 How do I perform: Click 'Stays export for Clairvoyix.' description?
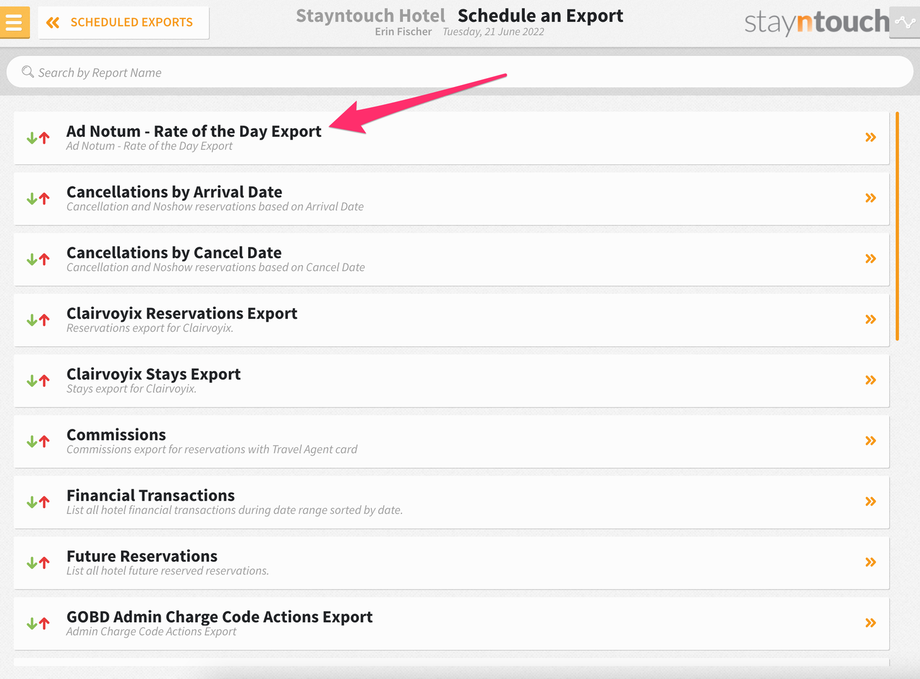point(131,389)
